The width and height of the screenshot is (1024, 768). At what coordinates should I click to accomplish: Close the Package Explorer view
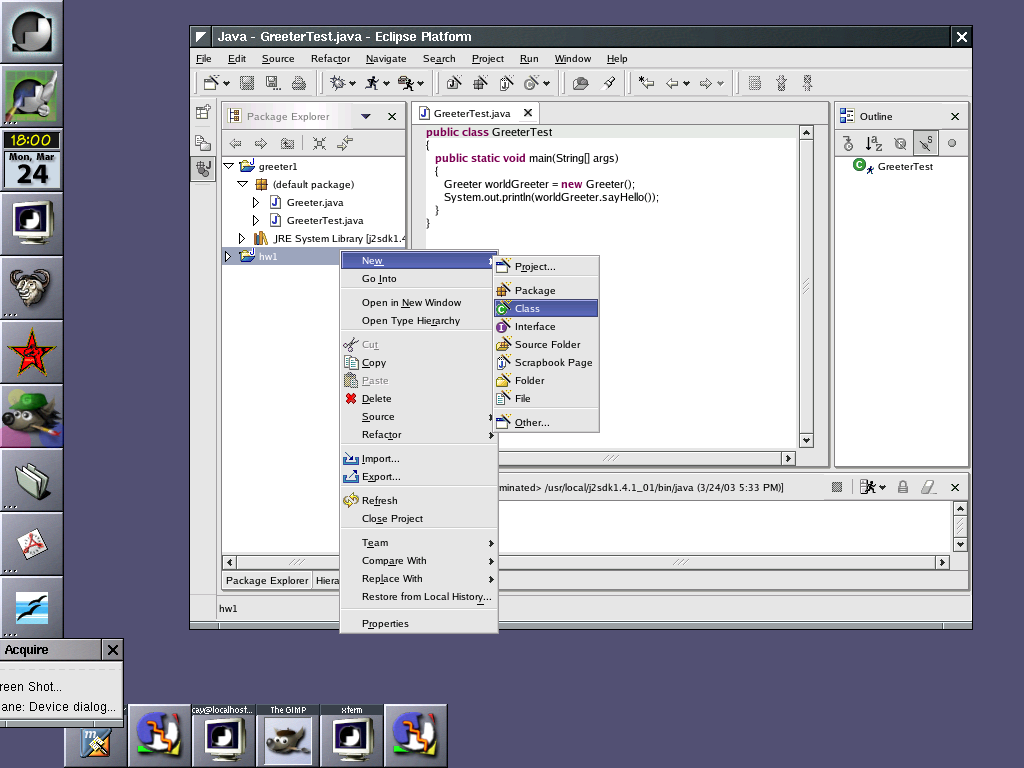coord(392,116)
